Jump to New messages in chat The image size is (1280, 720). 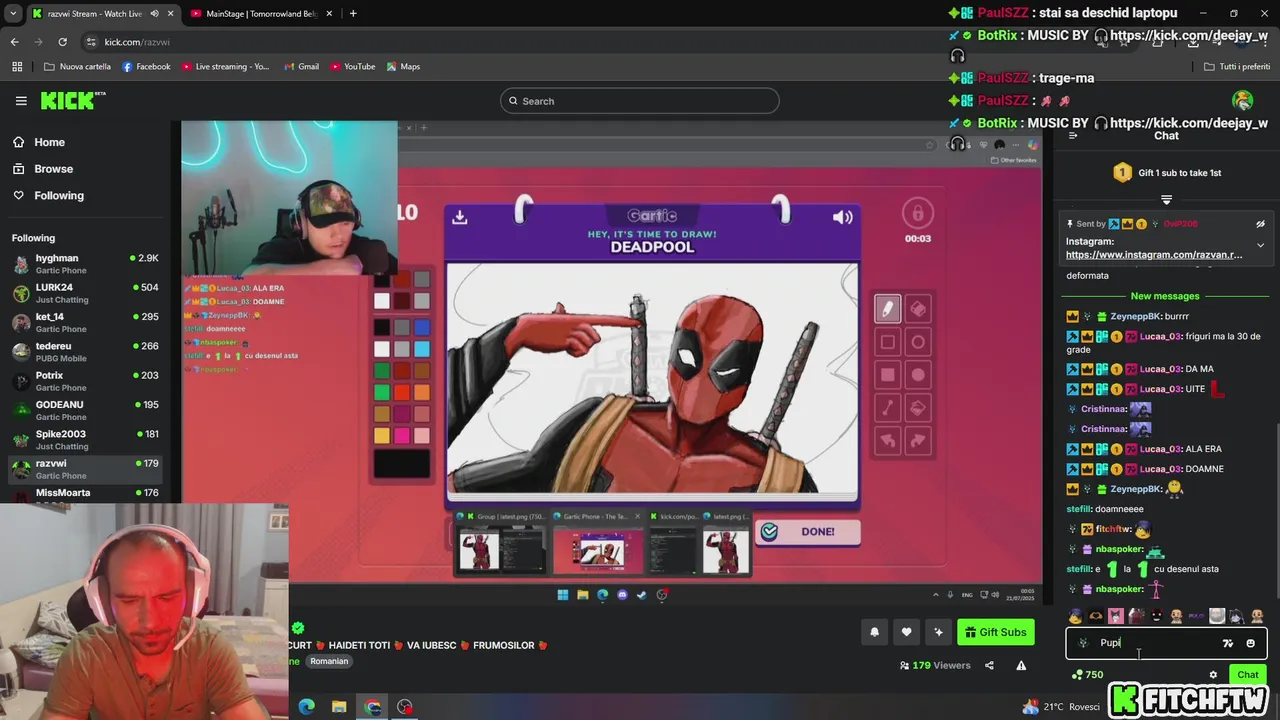(x=1165, y=296)
